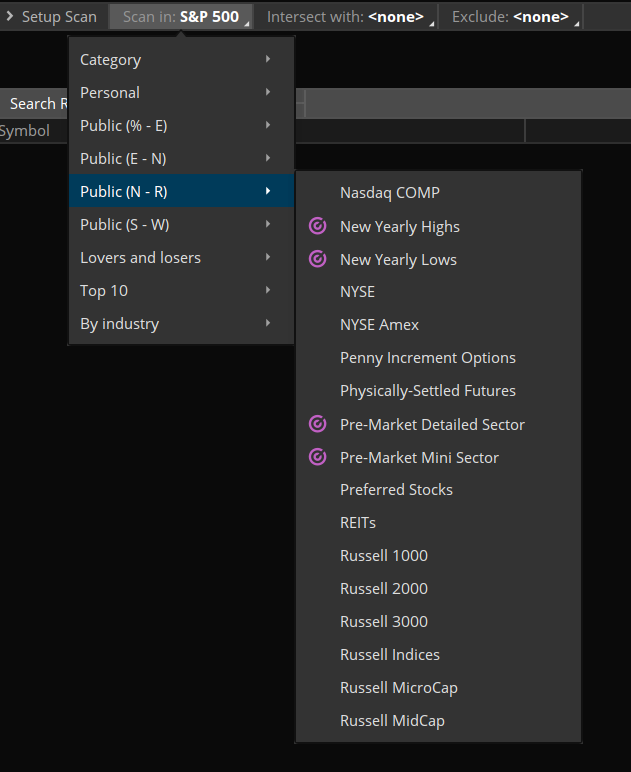Click the dynamic watchlist icon beside New Yearly Lows
This screenshot has width=631, height=772.
pyautogui.click(x=318, y=259)
